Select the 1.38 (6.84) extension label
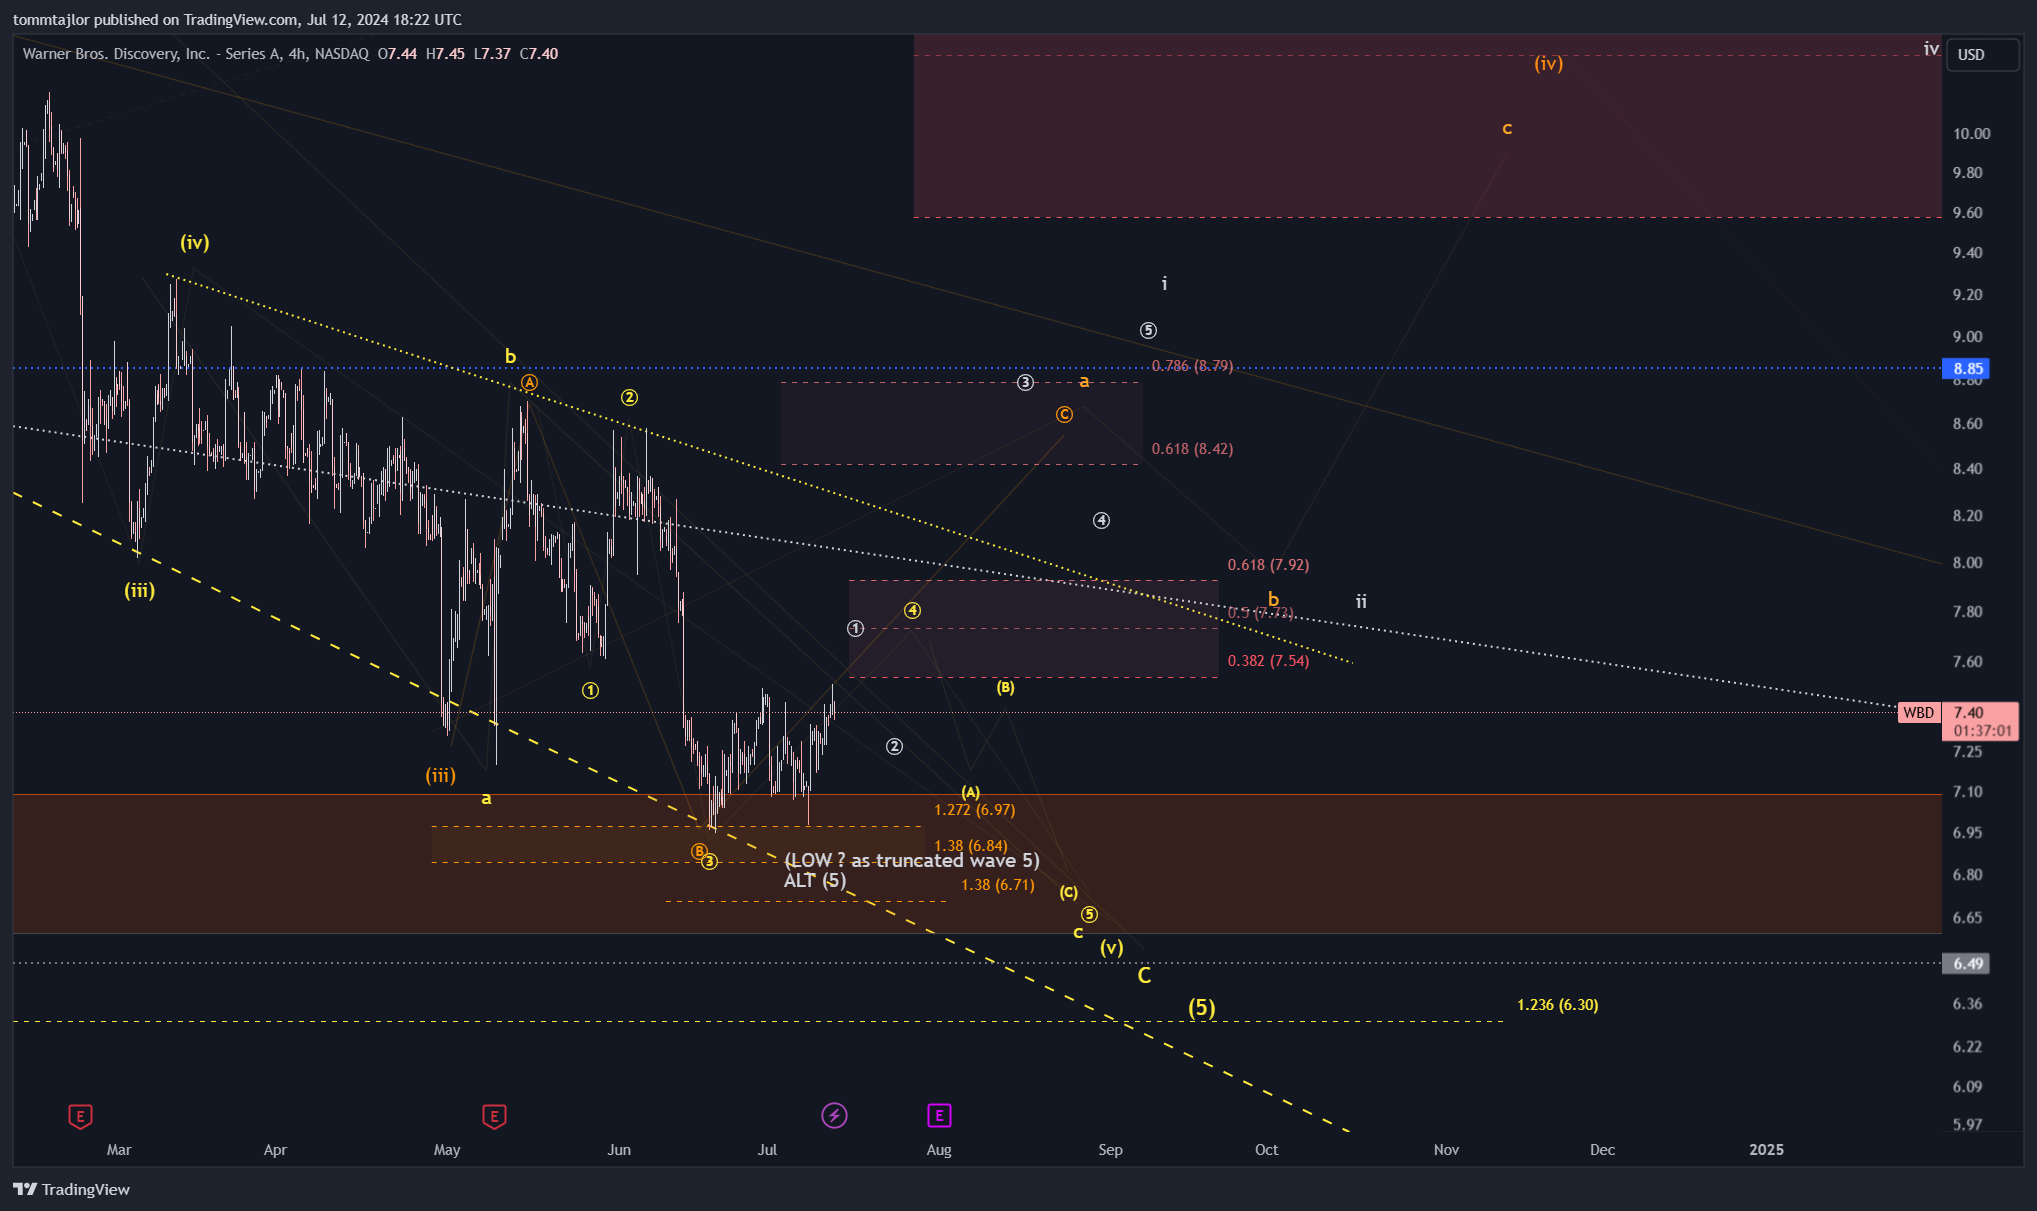This screenshot has width=2037, height=1211. click(x=971, y=846)
